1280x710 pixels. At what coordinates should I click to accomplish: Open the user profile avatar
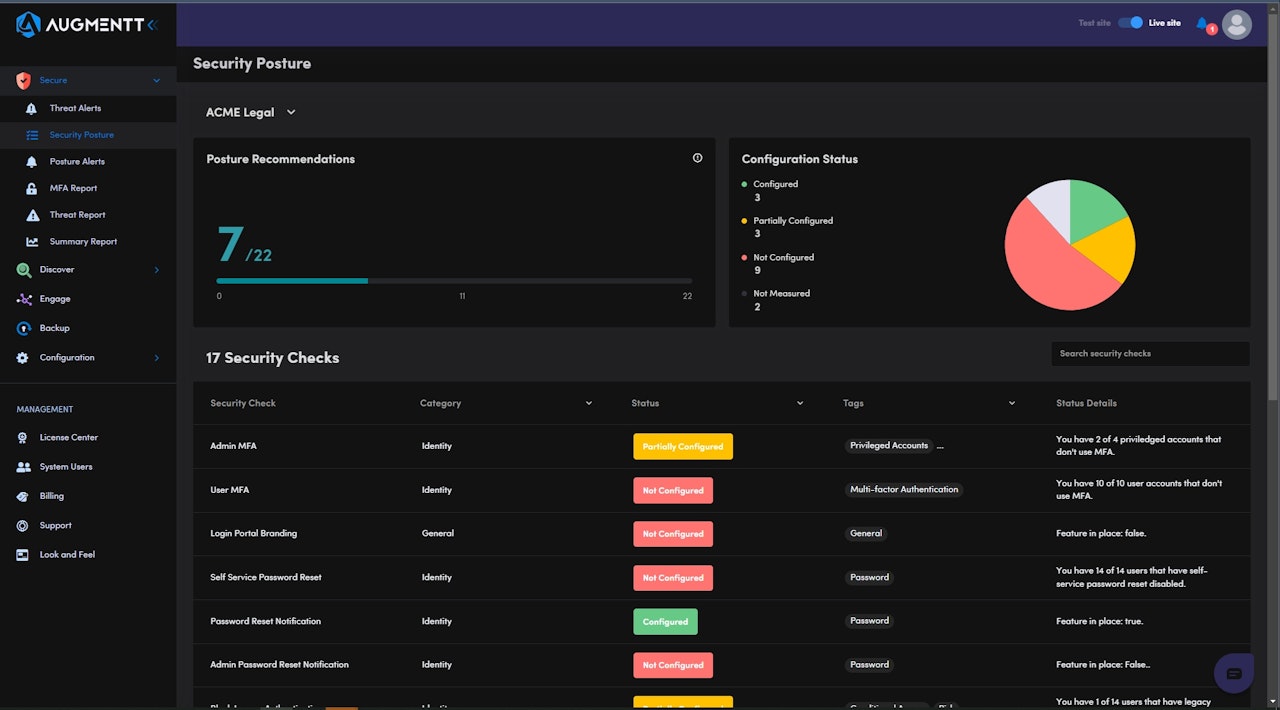pos(1237,24)
